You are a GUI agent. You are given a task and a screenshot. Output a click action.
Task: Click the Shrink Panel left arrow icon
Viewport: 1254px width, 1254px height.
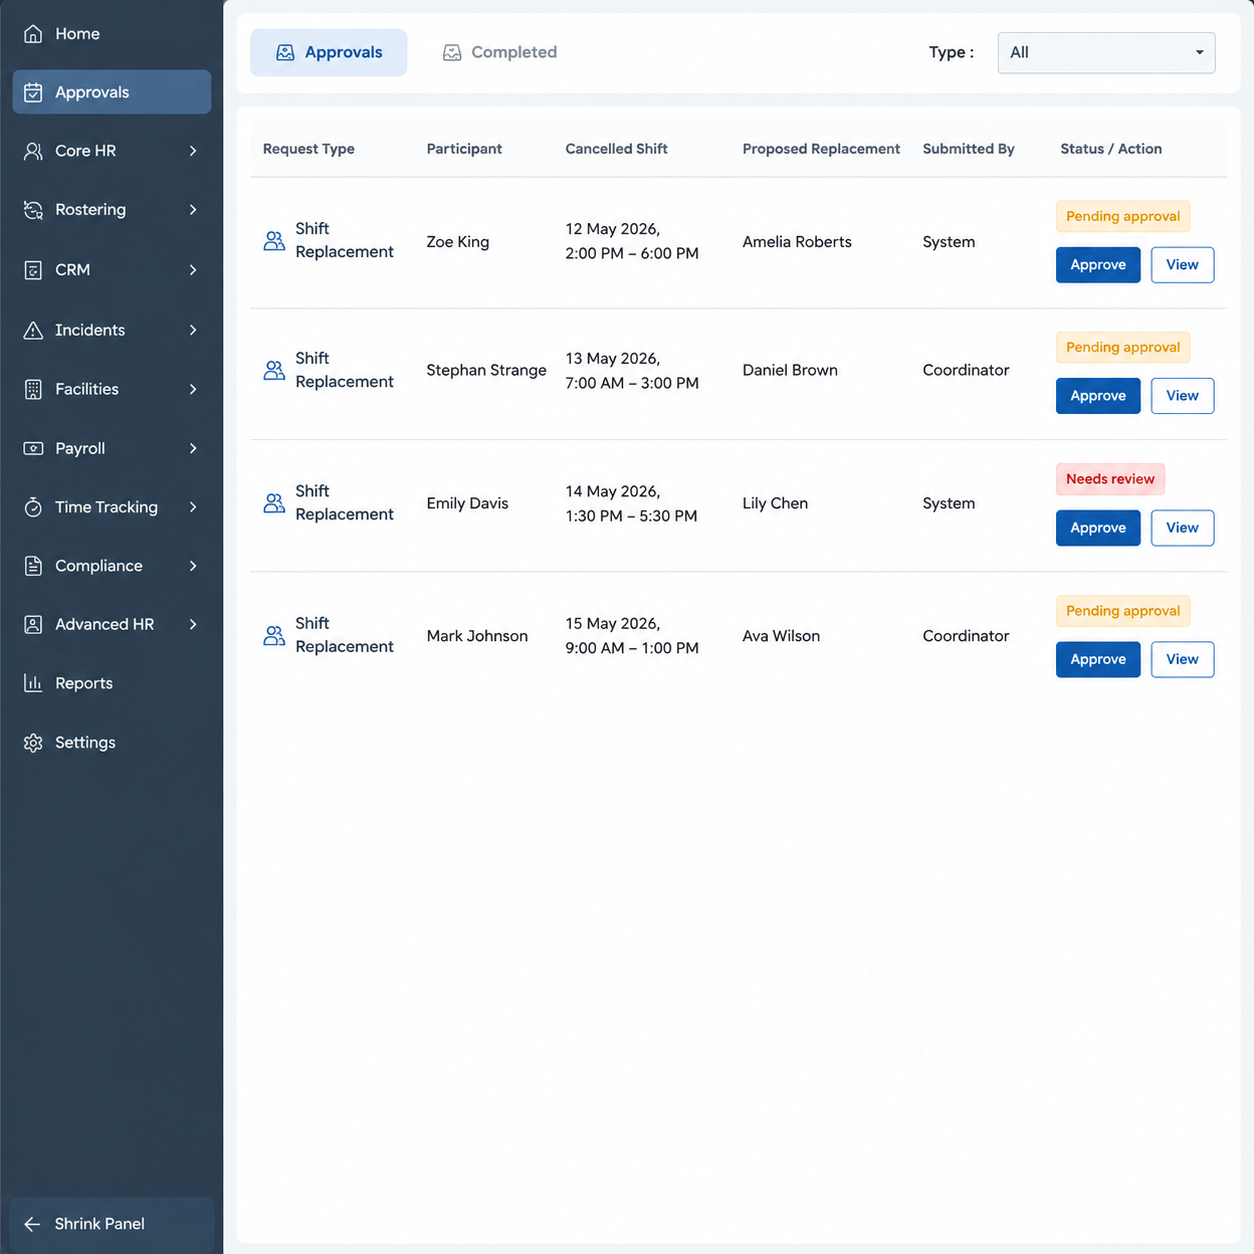[x=32, y=1224]
